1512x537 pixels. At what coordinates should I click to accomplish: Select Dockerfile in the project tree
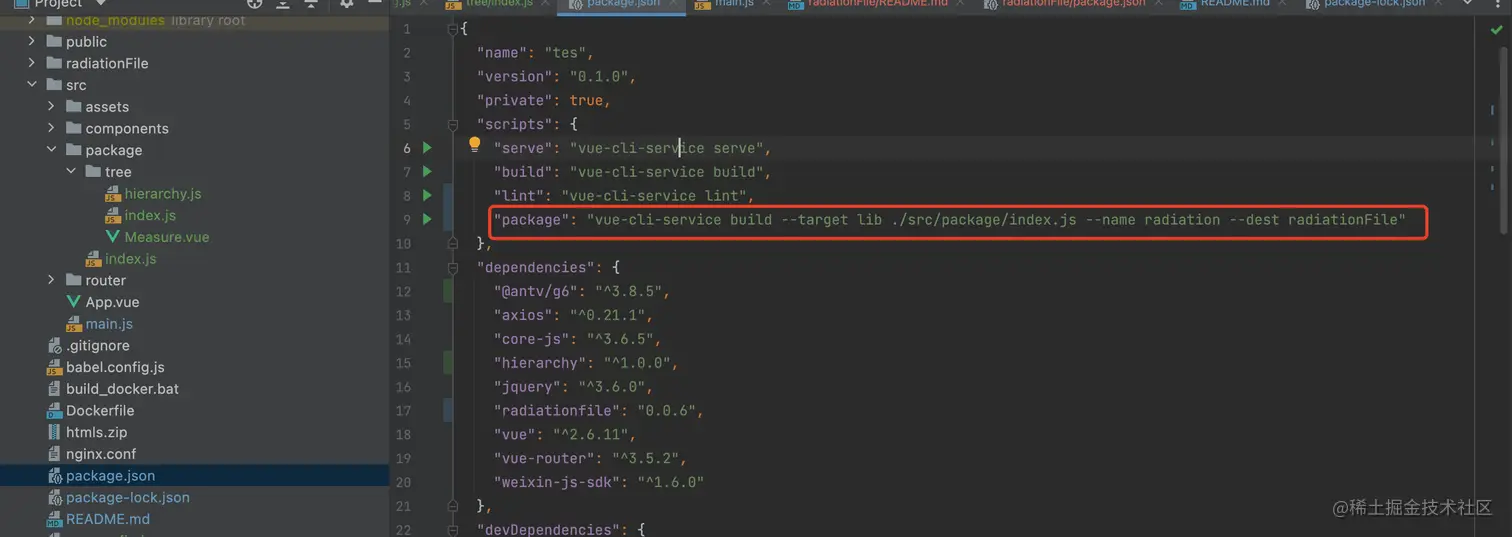point(100,411)
